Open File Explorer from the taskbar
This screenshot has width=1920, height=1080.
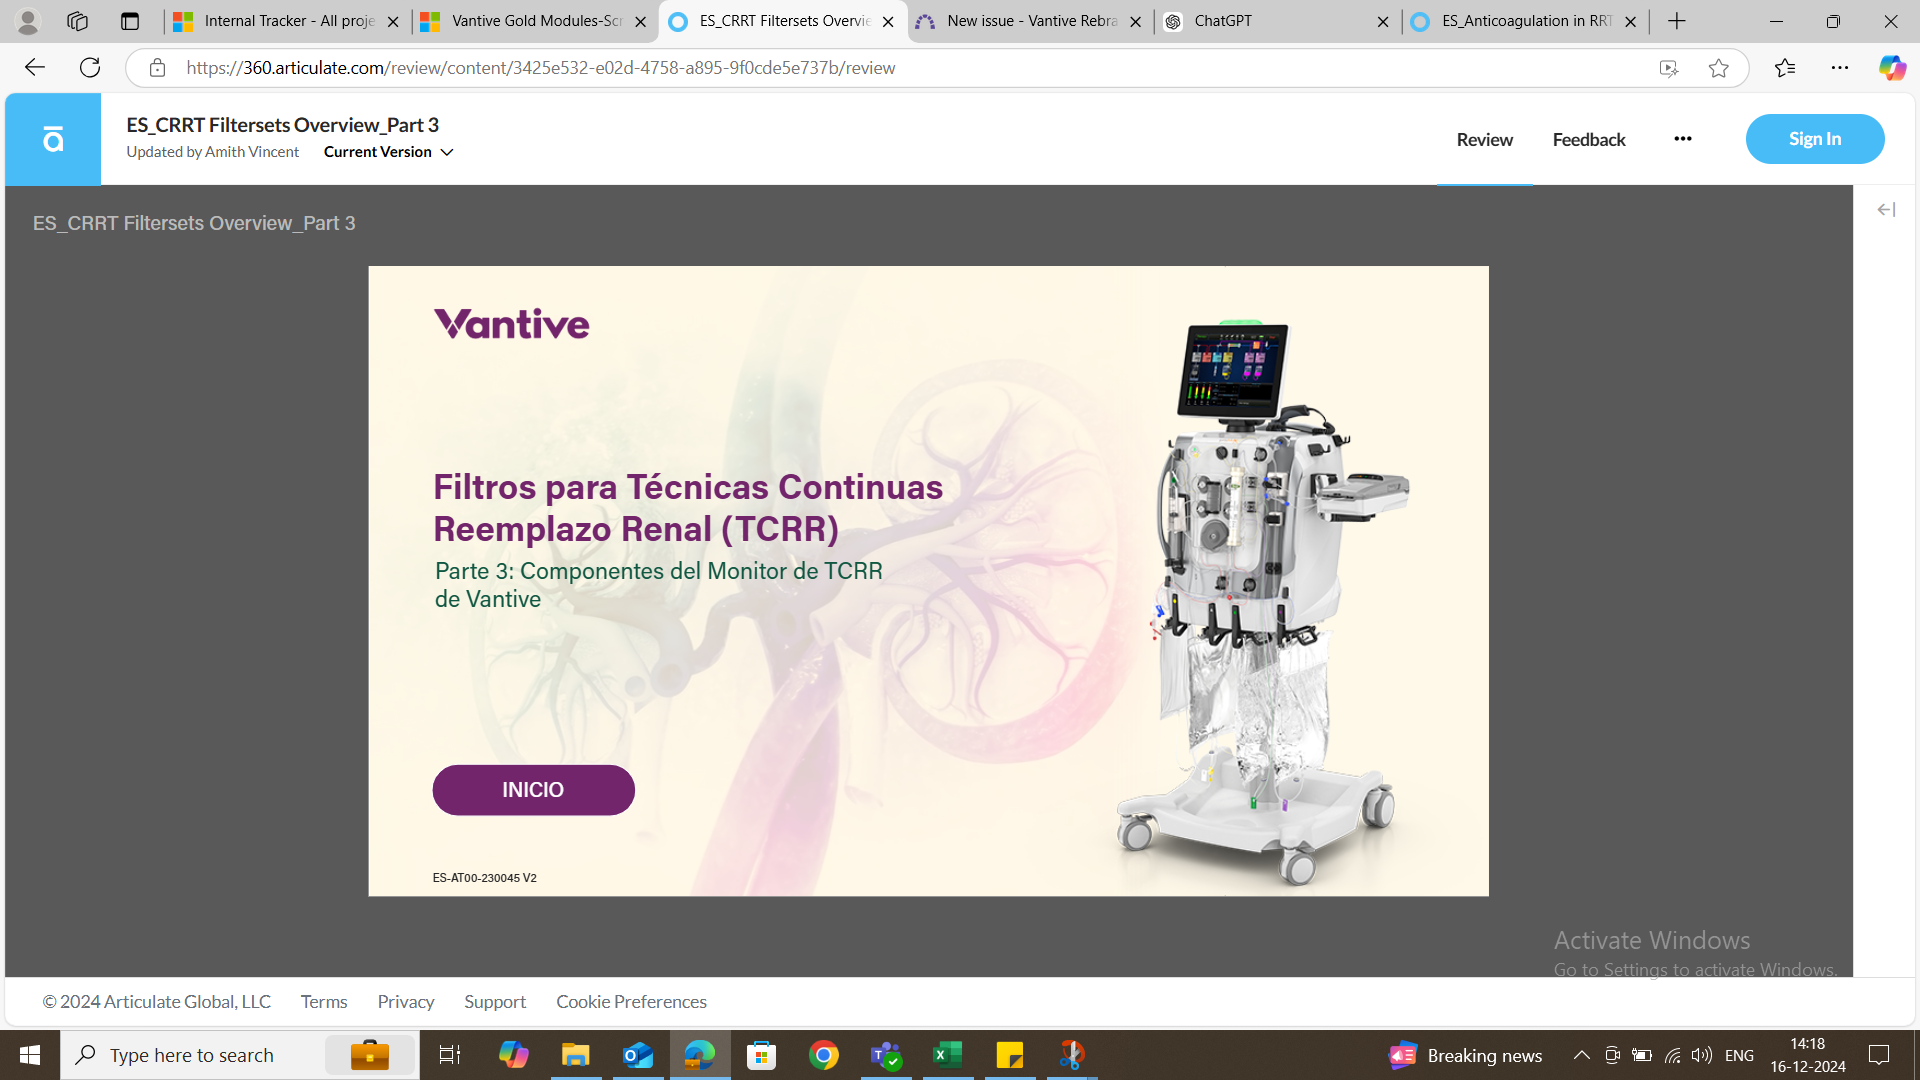[576, 1055]
